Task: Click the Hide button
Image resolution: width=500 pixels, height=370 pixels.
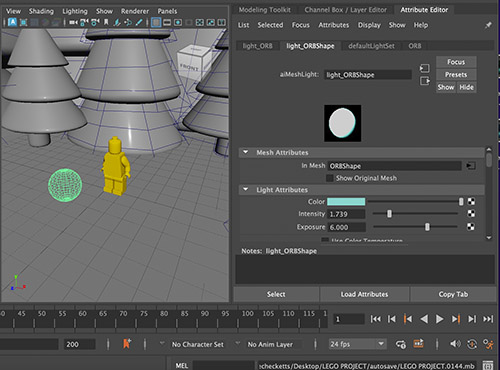Action: (x=466, y=87)
